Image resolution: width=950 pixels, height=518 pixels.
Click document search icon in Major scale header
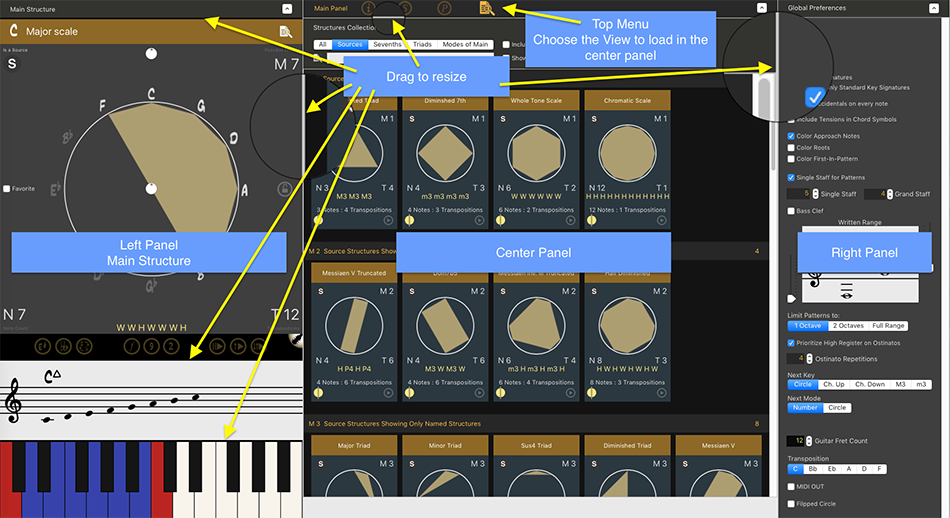tap(285, 31)
